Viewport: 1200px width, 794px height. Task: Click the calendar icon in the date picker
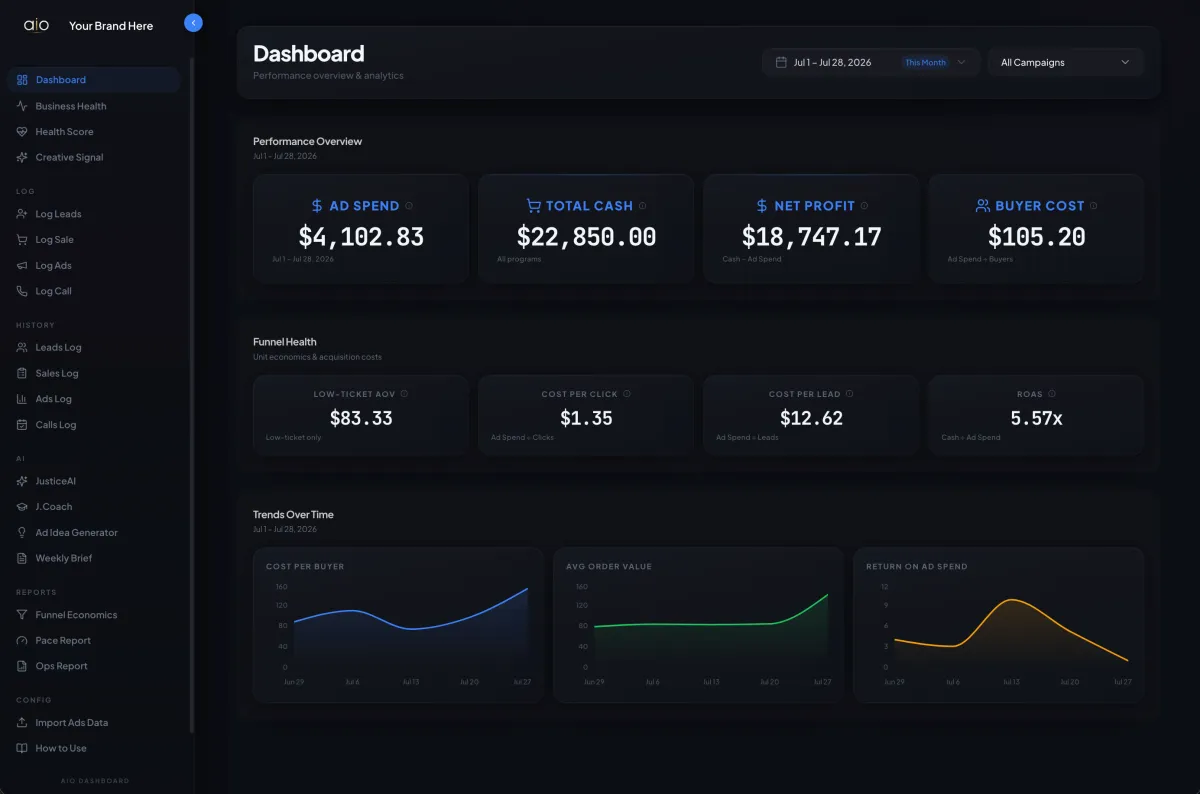781,62
